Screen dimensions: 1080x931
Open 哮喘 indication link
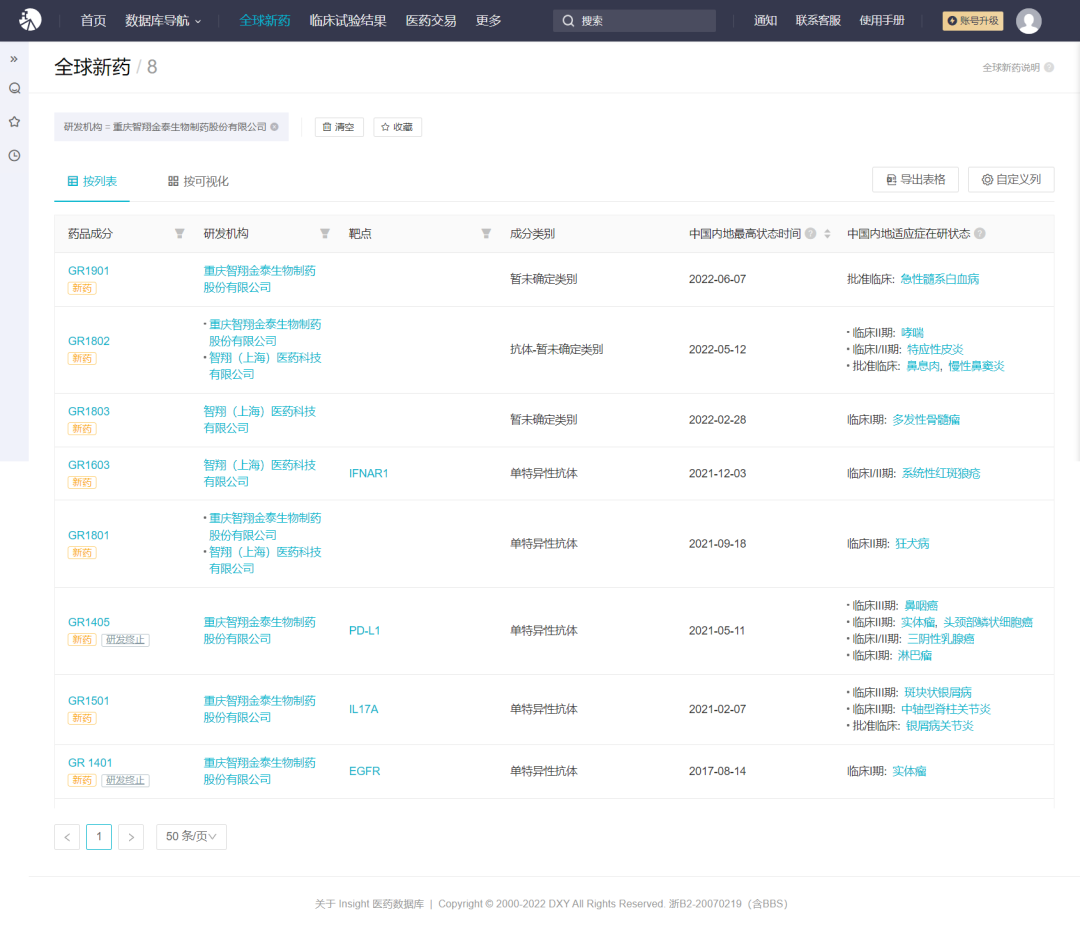[x=912, y=333]
